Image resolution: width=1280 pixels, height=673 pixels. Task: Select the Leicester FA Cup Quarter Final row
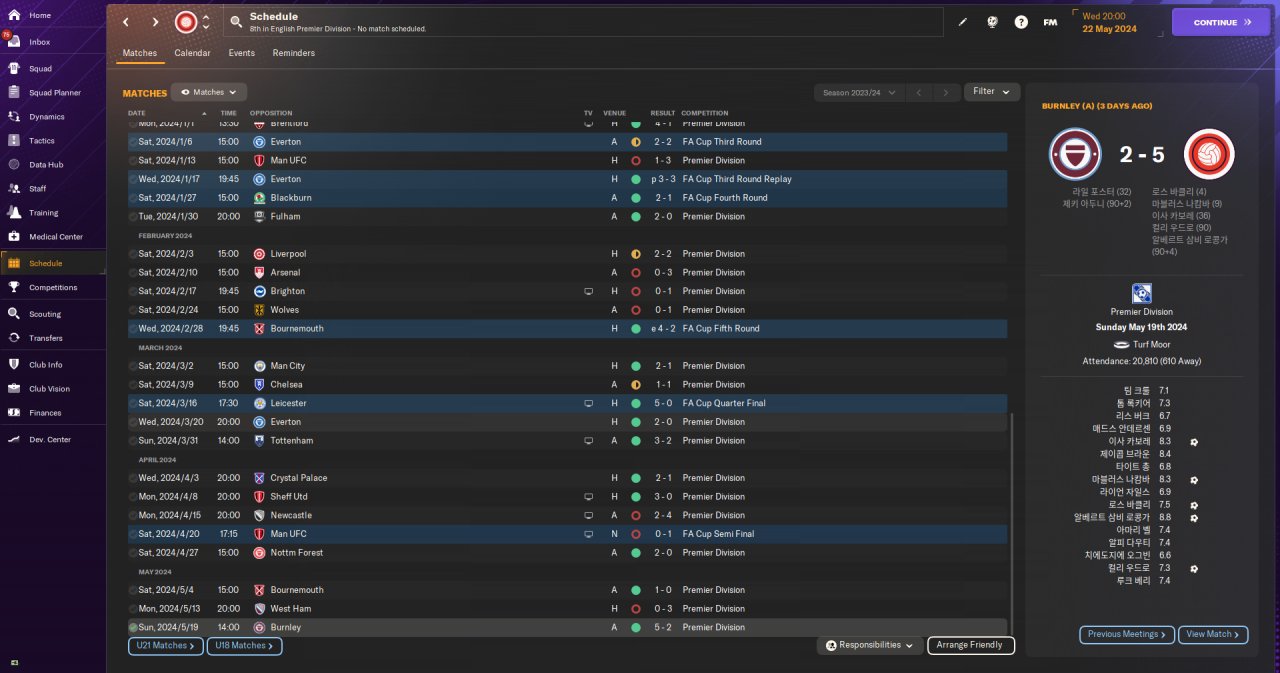point(567,403)
